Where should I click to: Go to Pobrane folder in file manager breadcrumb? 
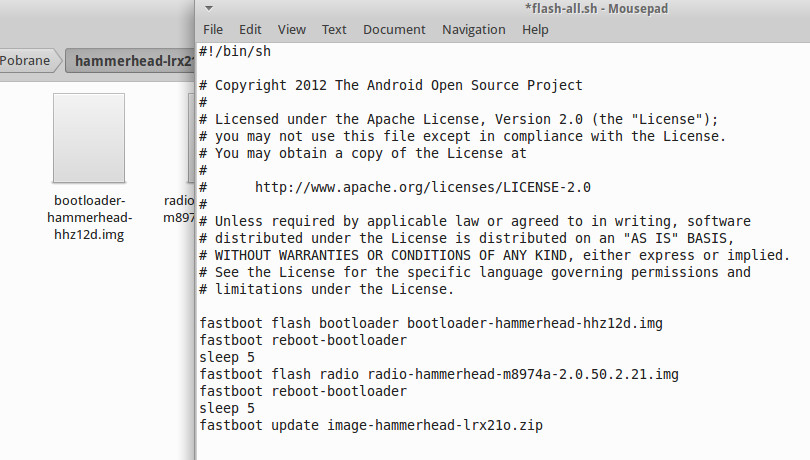pyautogui.click(x=26, y=60)
